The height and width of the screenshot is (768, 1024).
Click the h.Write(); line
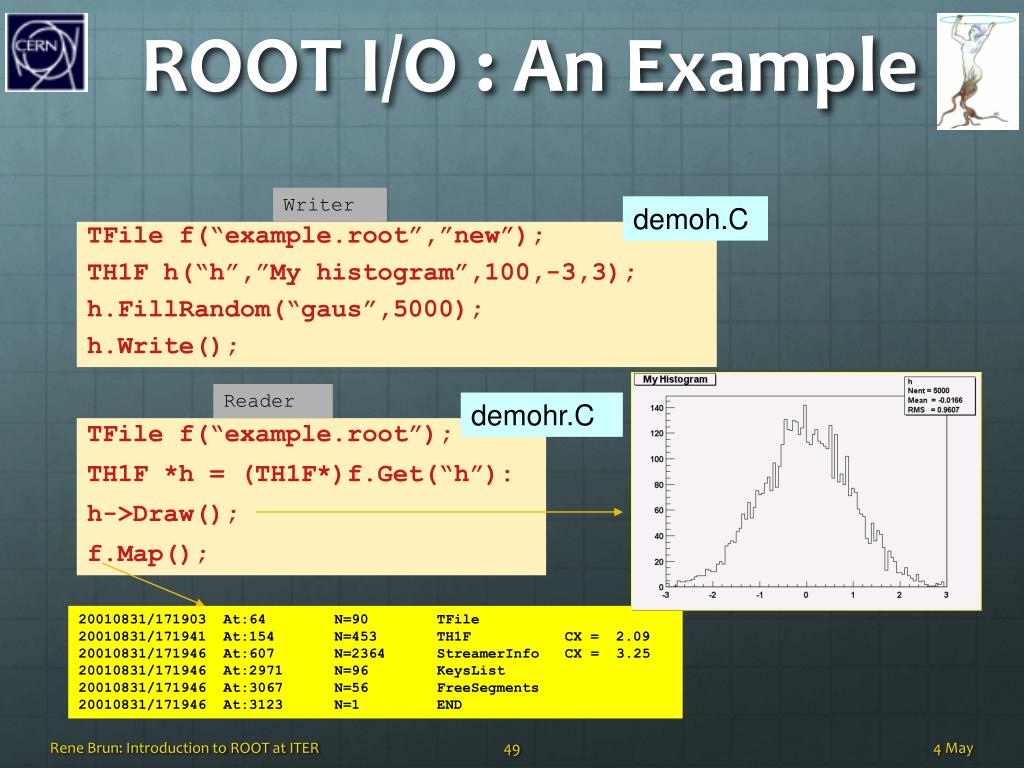163,345
